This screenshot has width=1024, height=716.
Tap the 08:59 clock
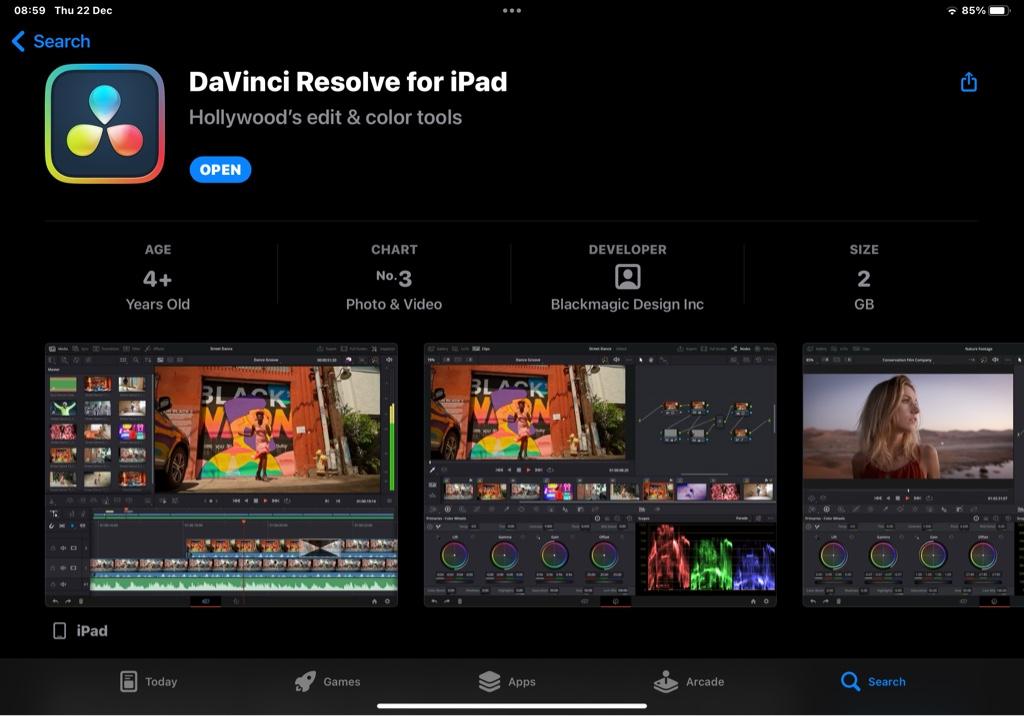(30, 10)
